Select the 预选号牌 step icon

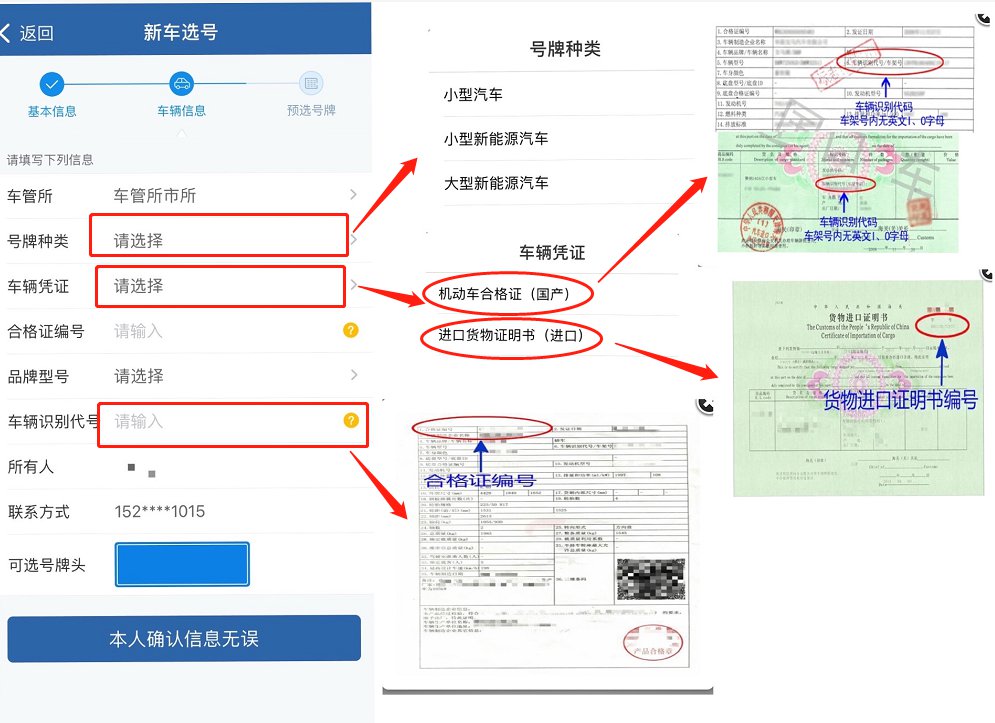(311, 83)
